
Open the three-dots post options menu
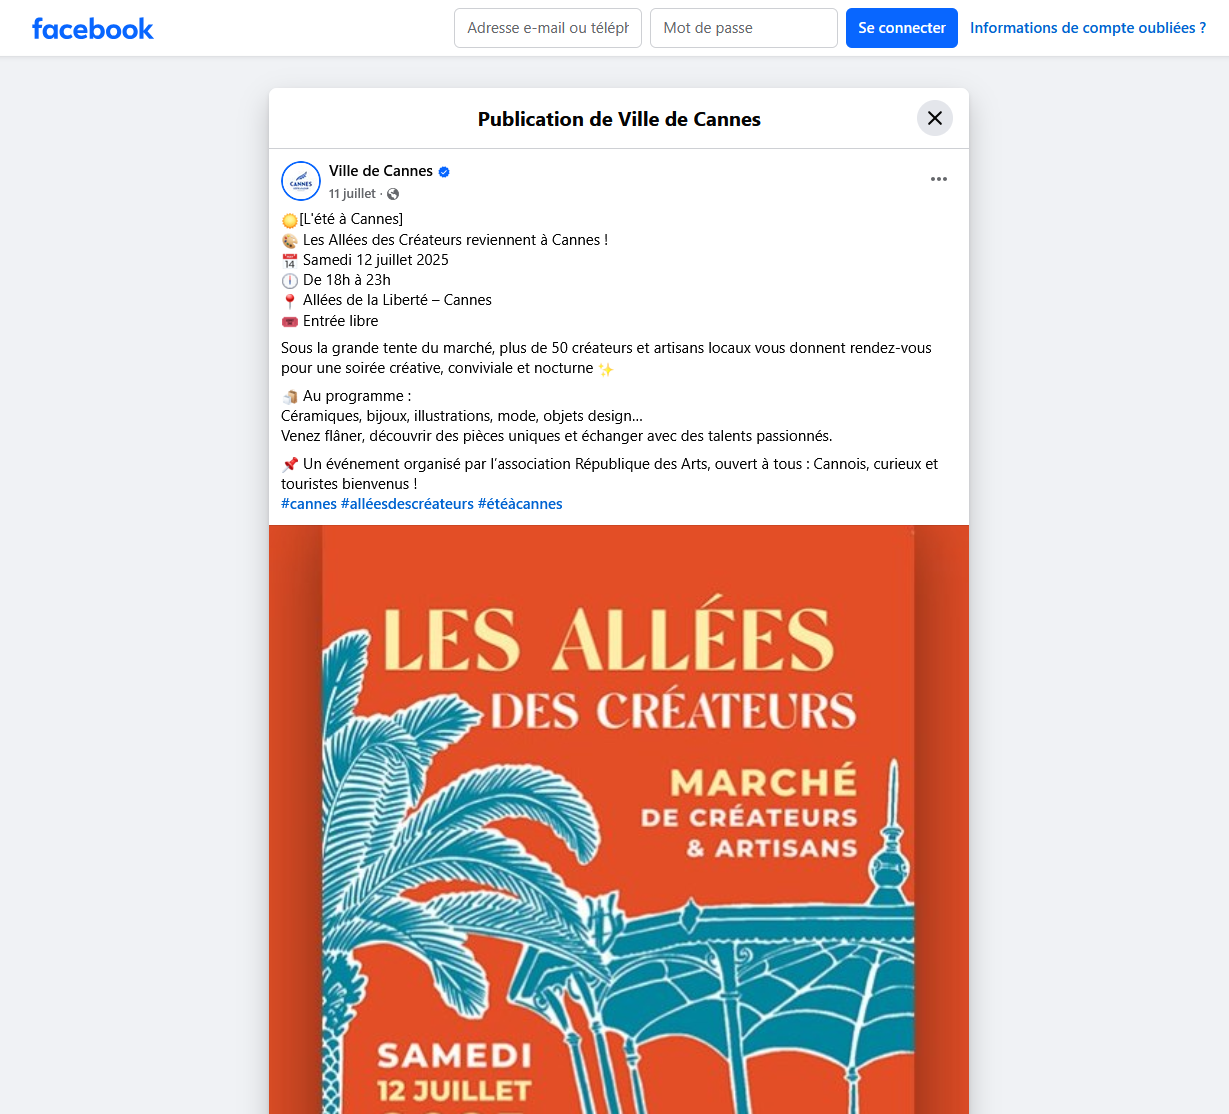[939, 179]
